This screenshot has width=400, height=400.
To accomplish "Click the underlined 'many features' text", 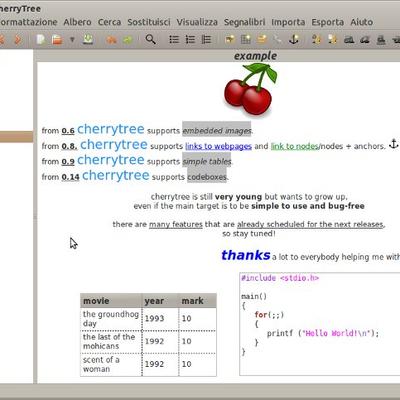I will click(176, 224).
